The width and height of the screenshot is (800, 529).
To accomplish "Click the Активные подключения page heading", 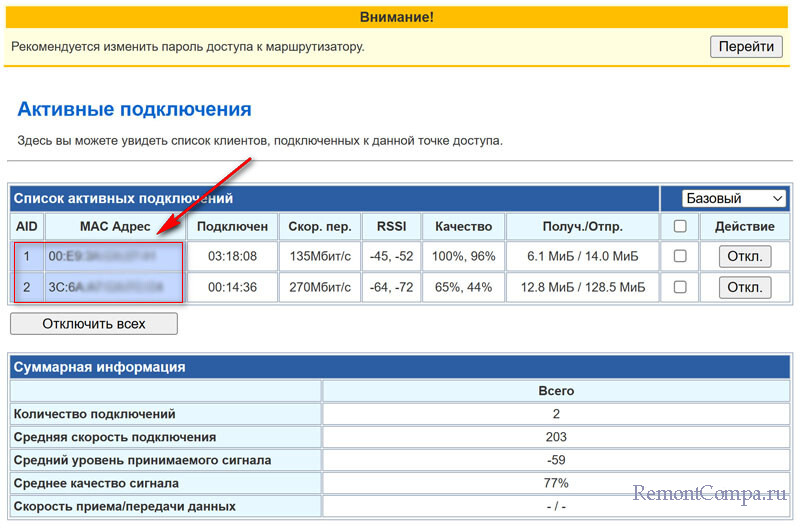I will 134,109.
